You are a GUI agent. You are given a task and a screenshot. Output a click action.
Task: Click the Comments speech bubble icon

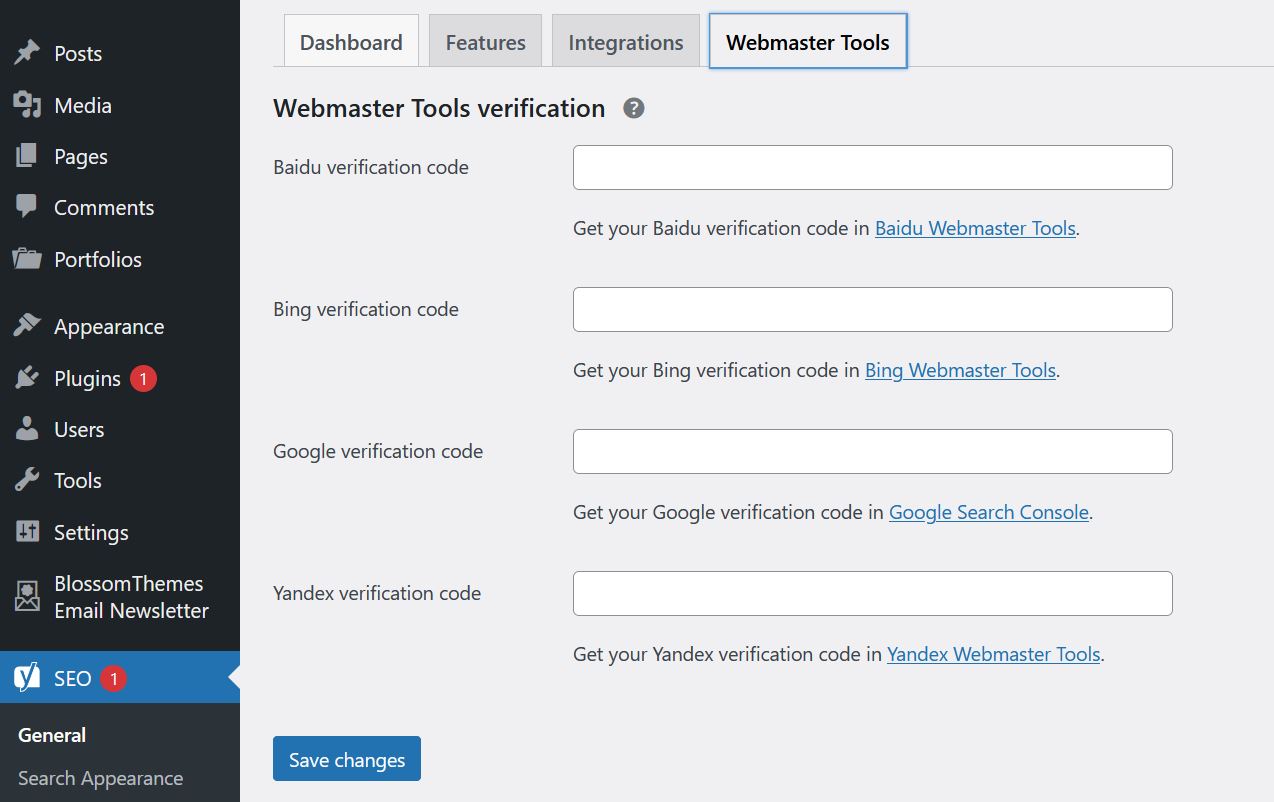(x=27, y=207)
